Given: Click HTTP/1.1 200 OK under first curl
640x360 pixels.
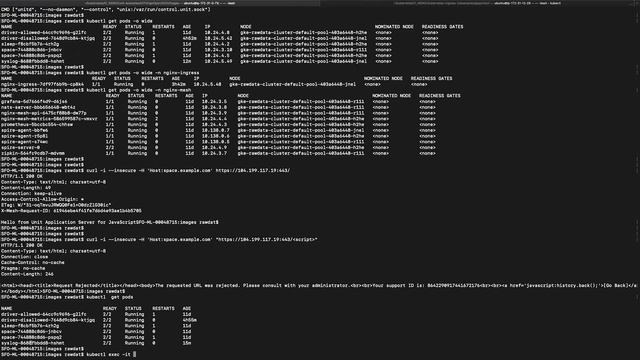Looking at the screenshot, I should 22,176.
